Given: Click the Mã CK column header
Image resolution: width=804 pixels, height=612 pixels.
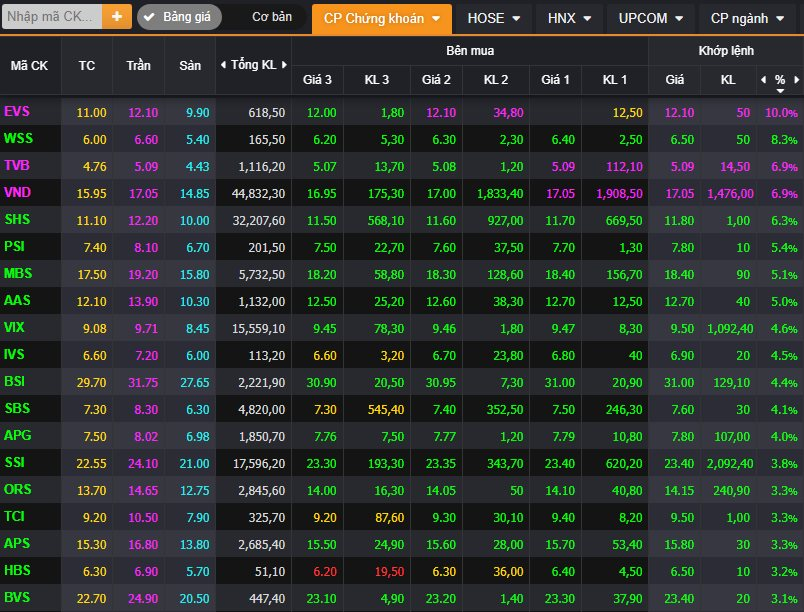Looking at the screenshot, I should 29,66.
